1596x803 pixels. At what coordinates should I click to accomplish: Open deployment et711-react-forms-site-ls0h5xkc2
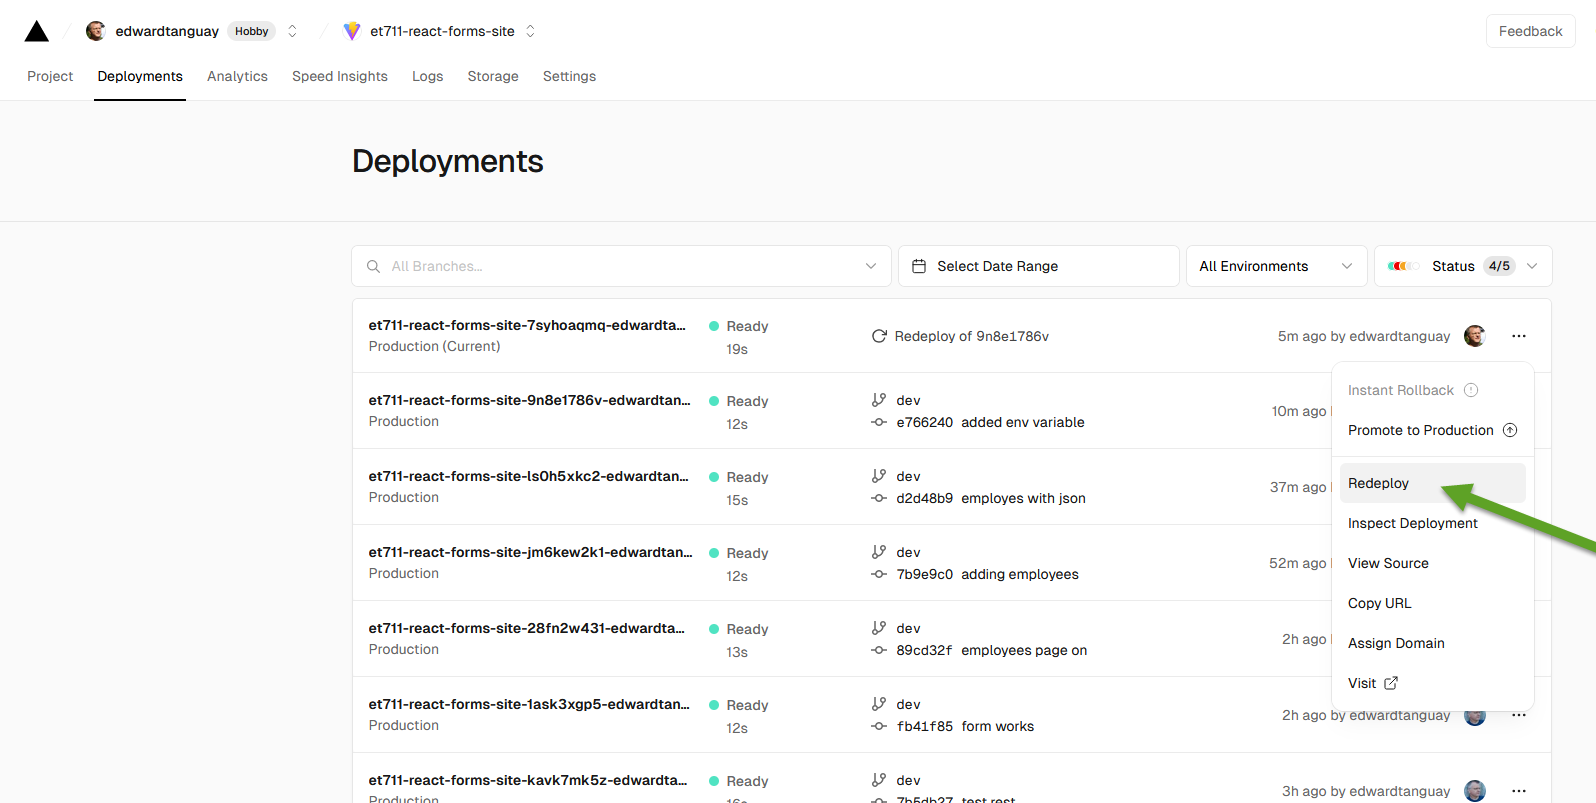click(528, 476)
